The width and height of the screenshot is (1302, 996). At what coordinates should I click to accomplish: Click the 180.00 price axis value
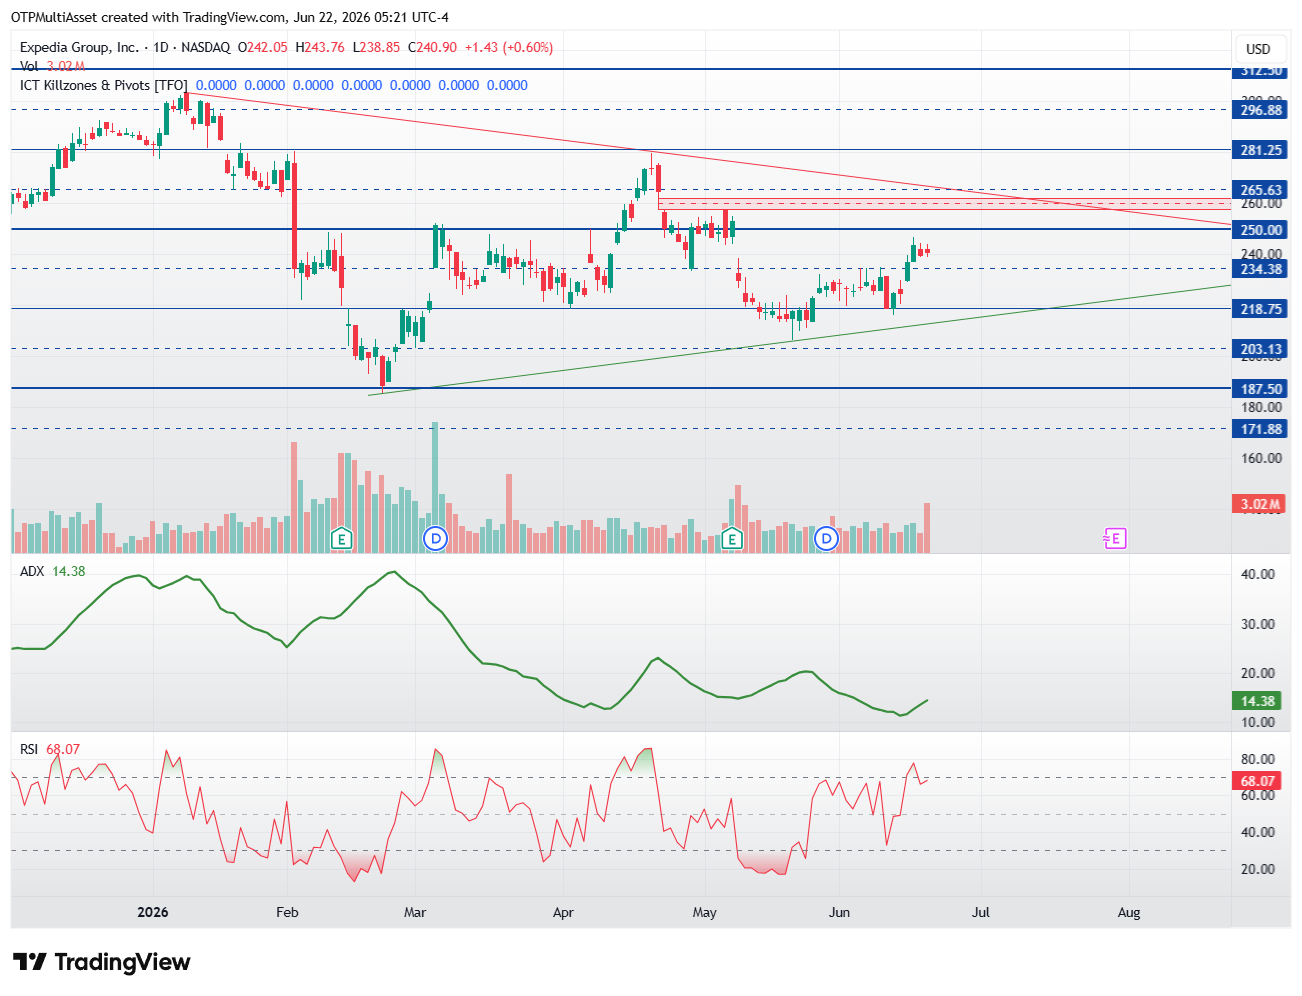click(x=1261, y=407)
